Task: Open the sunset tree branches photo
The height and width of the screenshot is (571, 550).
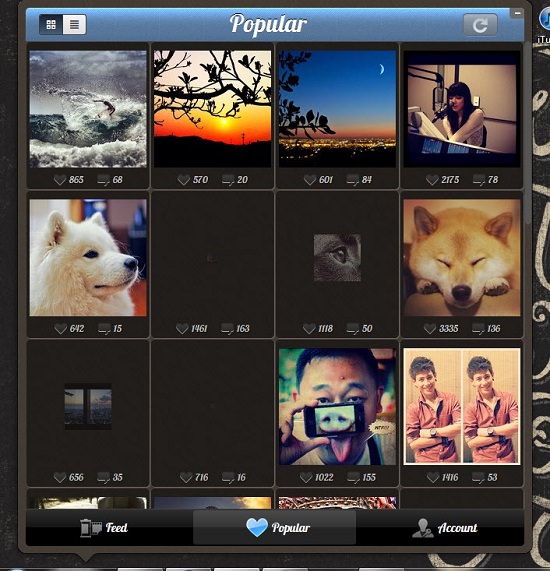Action: [212, 109]
